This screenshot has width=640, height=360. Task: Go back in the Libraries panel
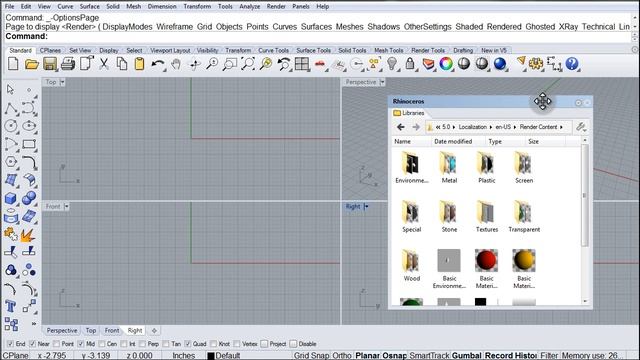[x=401, y=127]
